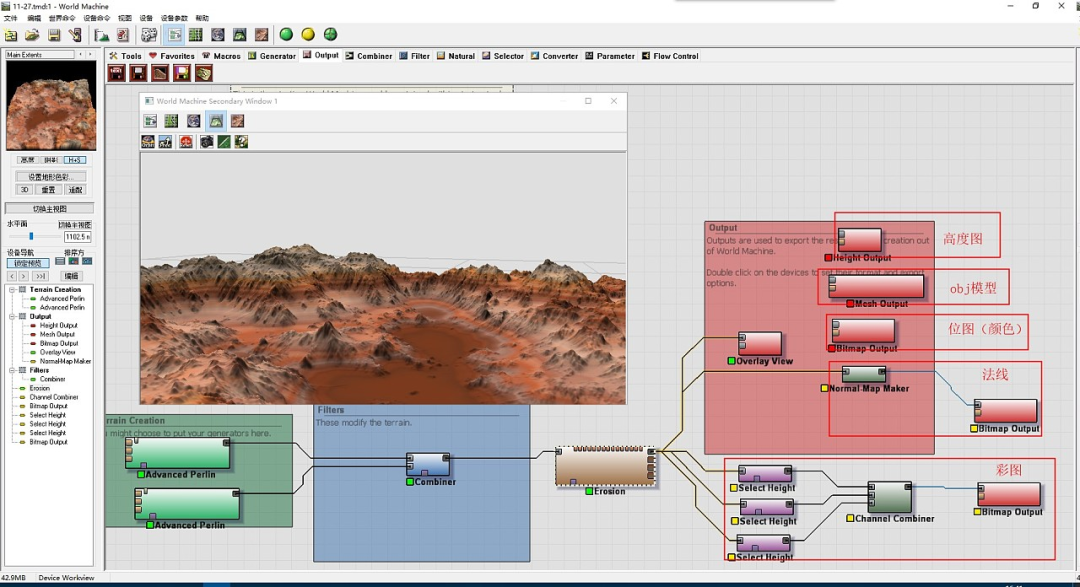The height and width of the screenshot is (587, 1080).
Task: Click the 设置地形色彩 button
Action: coord(50,176)
